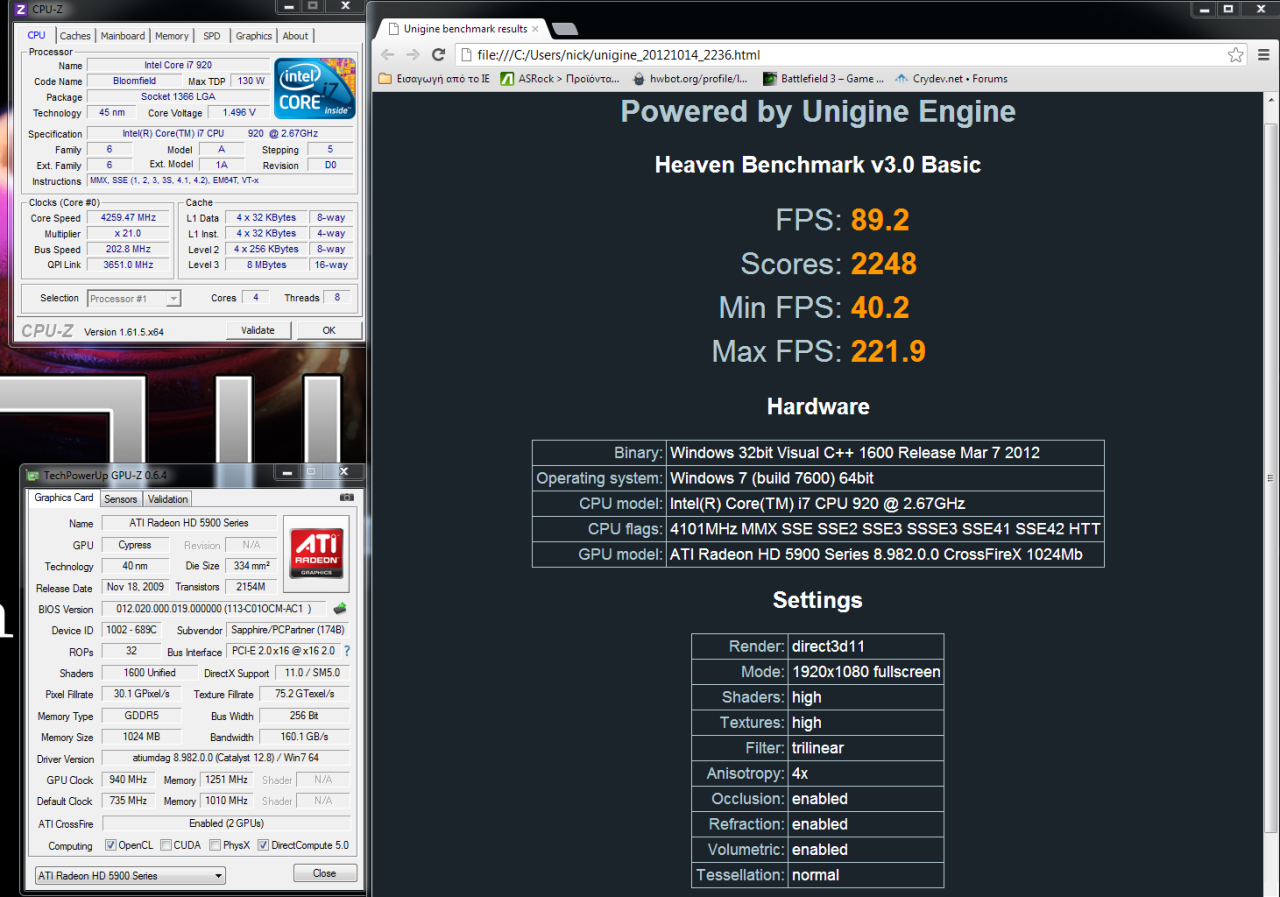Switch to the CPU-Z SPD tab

212,35
